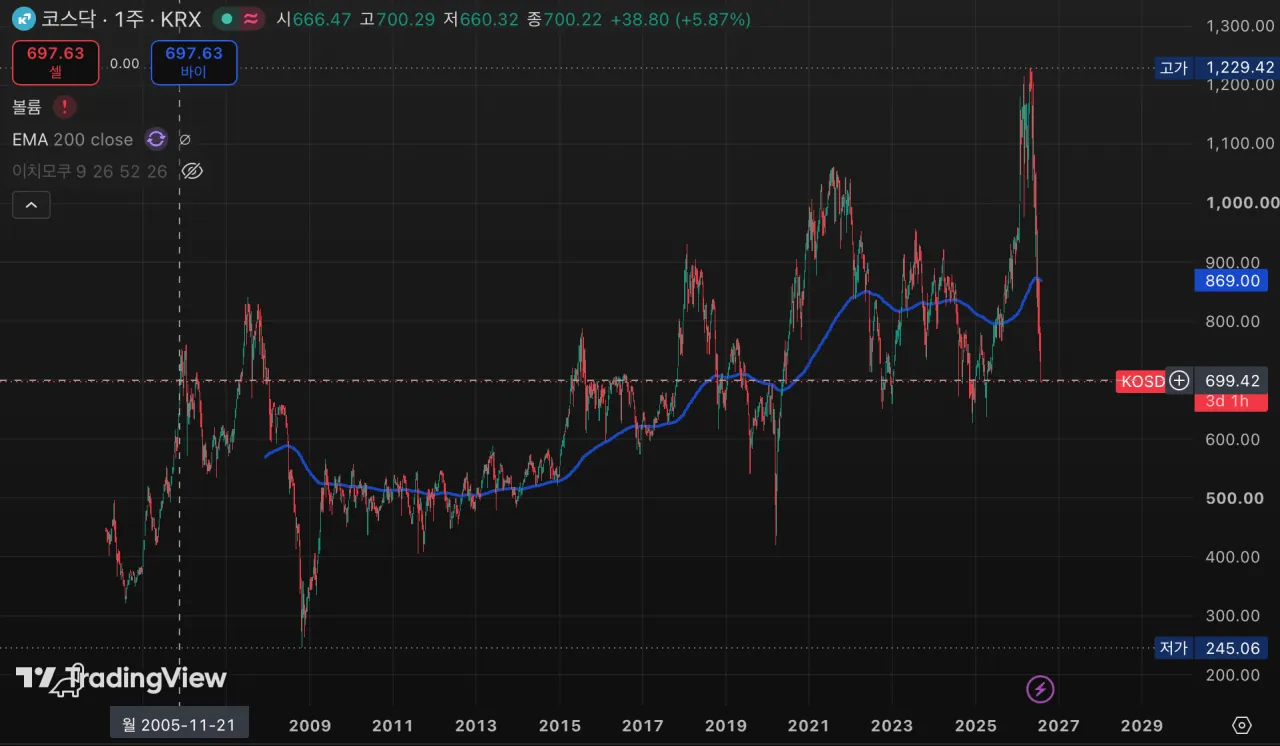Click the KOSDAQ symbol logo icon
1280x746 pixels.
click(x=24, y=19)
